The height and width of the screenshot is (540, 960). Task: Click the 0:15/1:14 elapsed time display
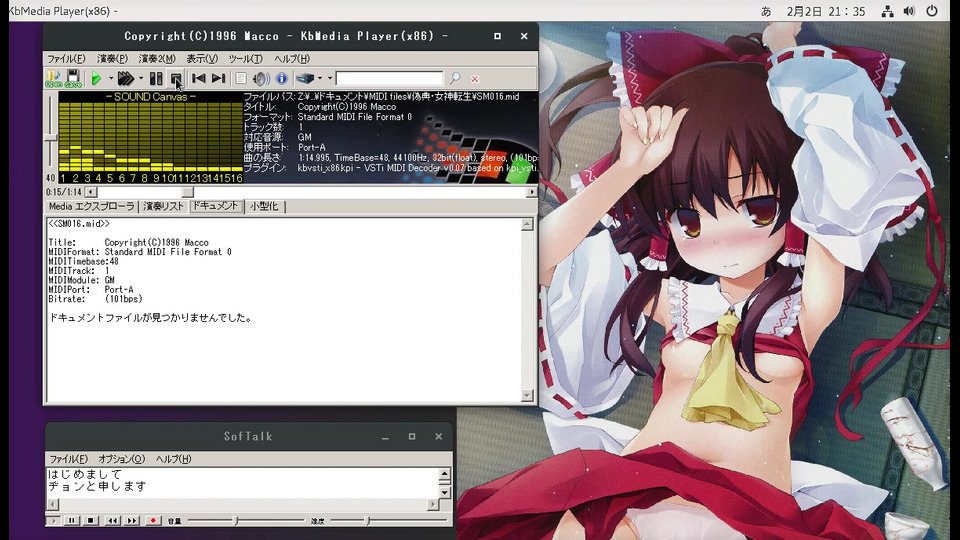[64, 192]
